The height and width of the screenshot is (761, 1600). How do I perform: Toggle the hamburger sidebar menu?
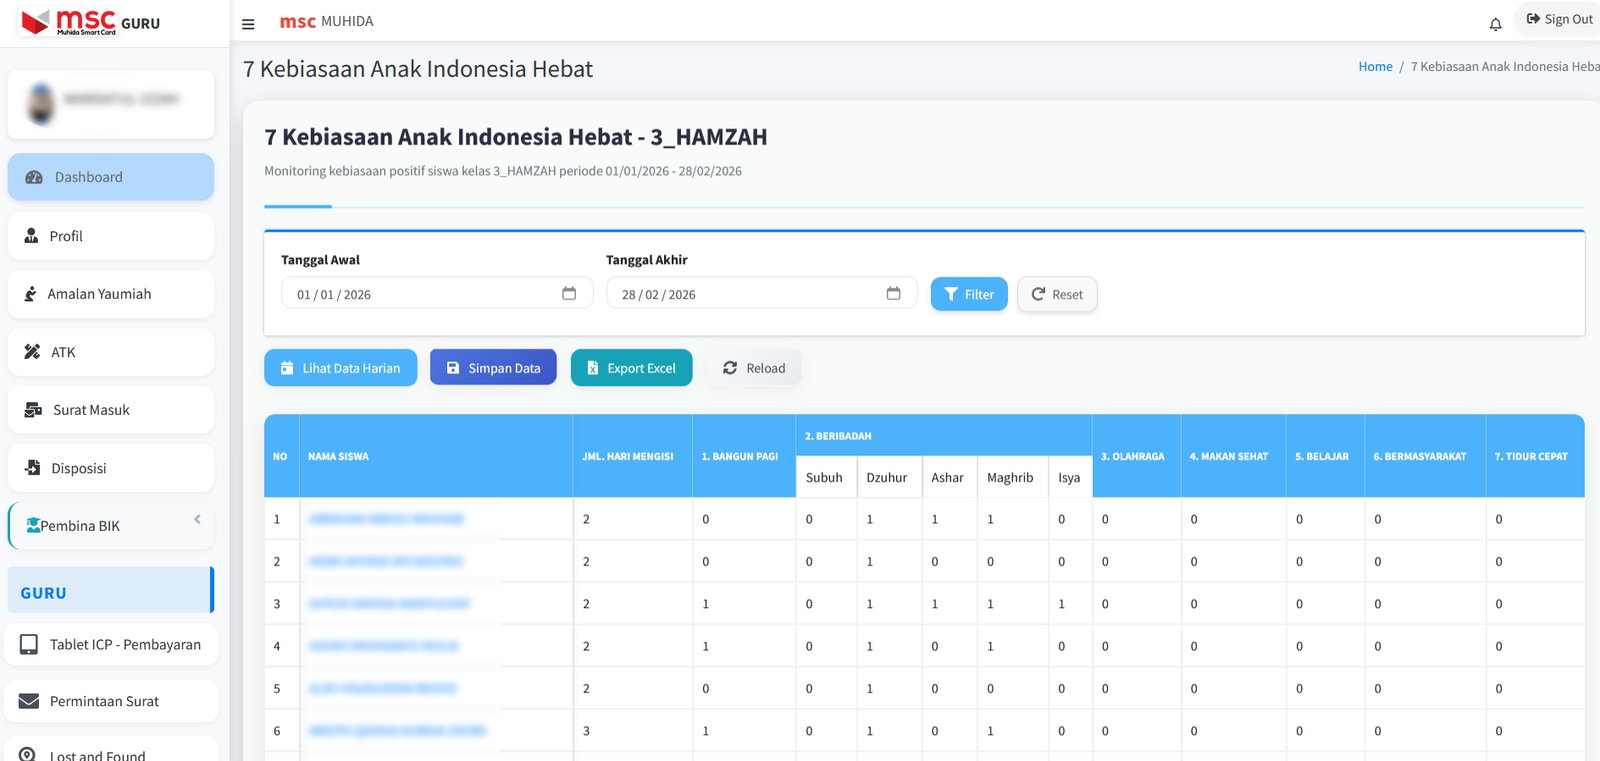tap(248, 24)
